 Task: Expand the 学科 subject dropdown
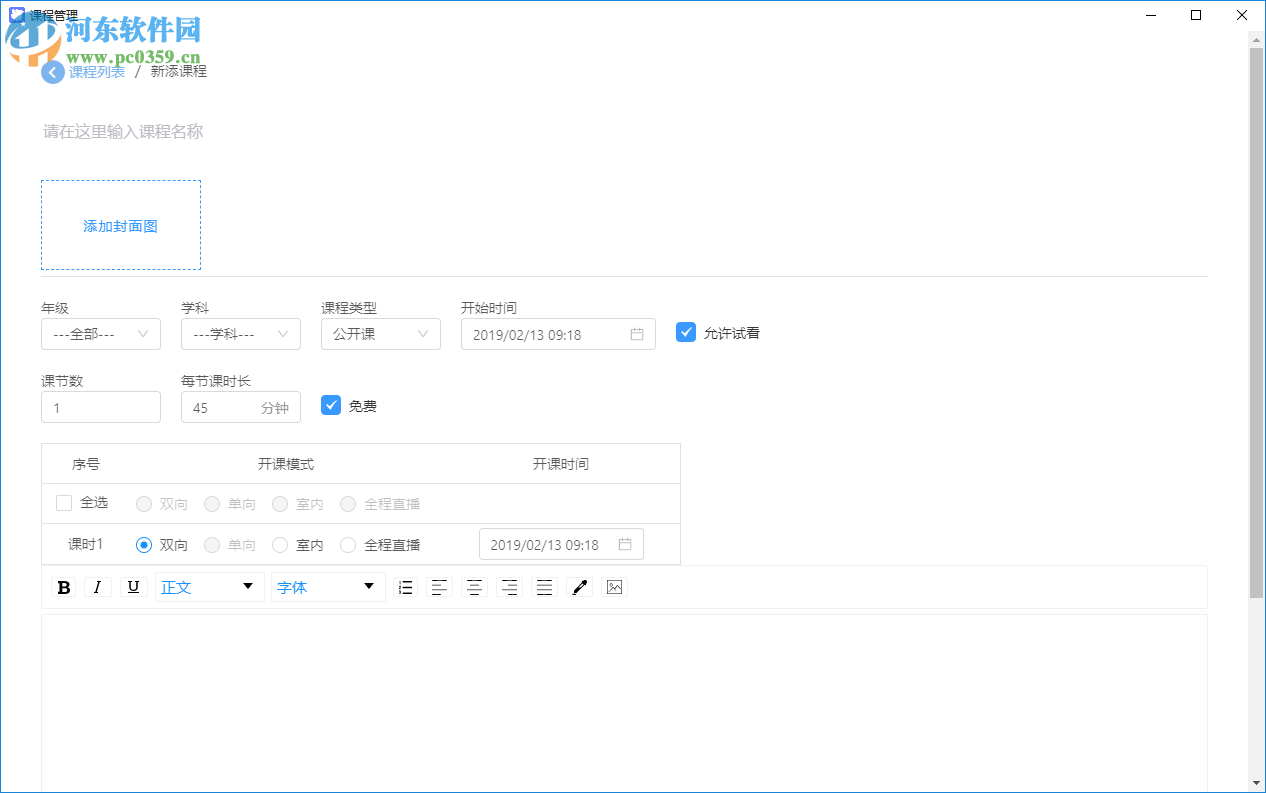pyautogui.click(x=240, y=334)
